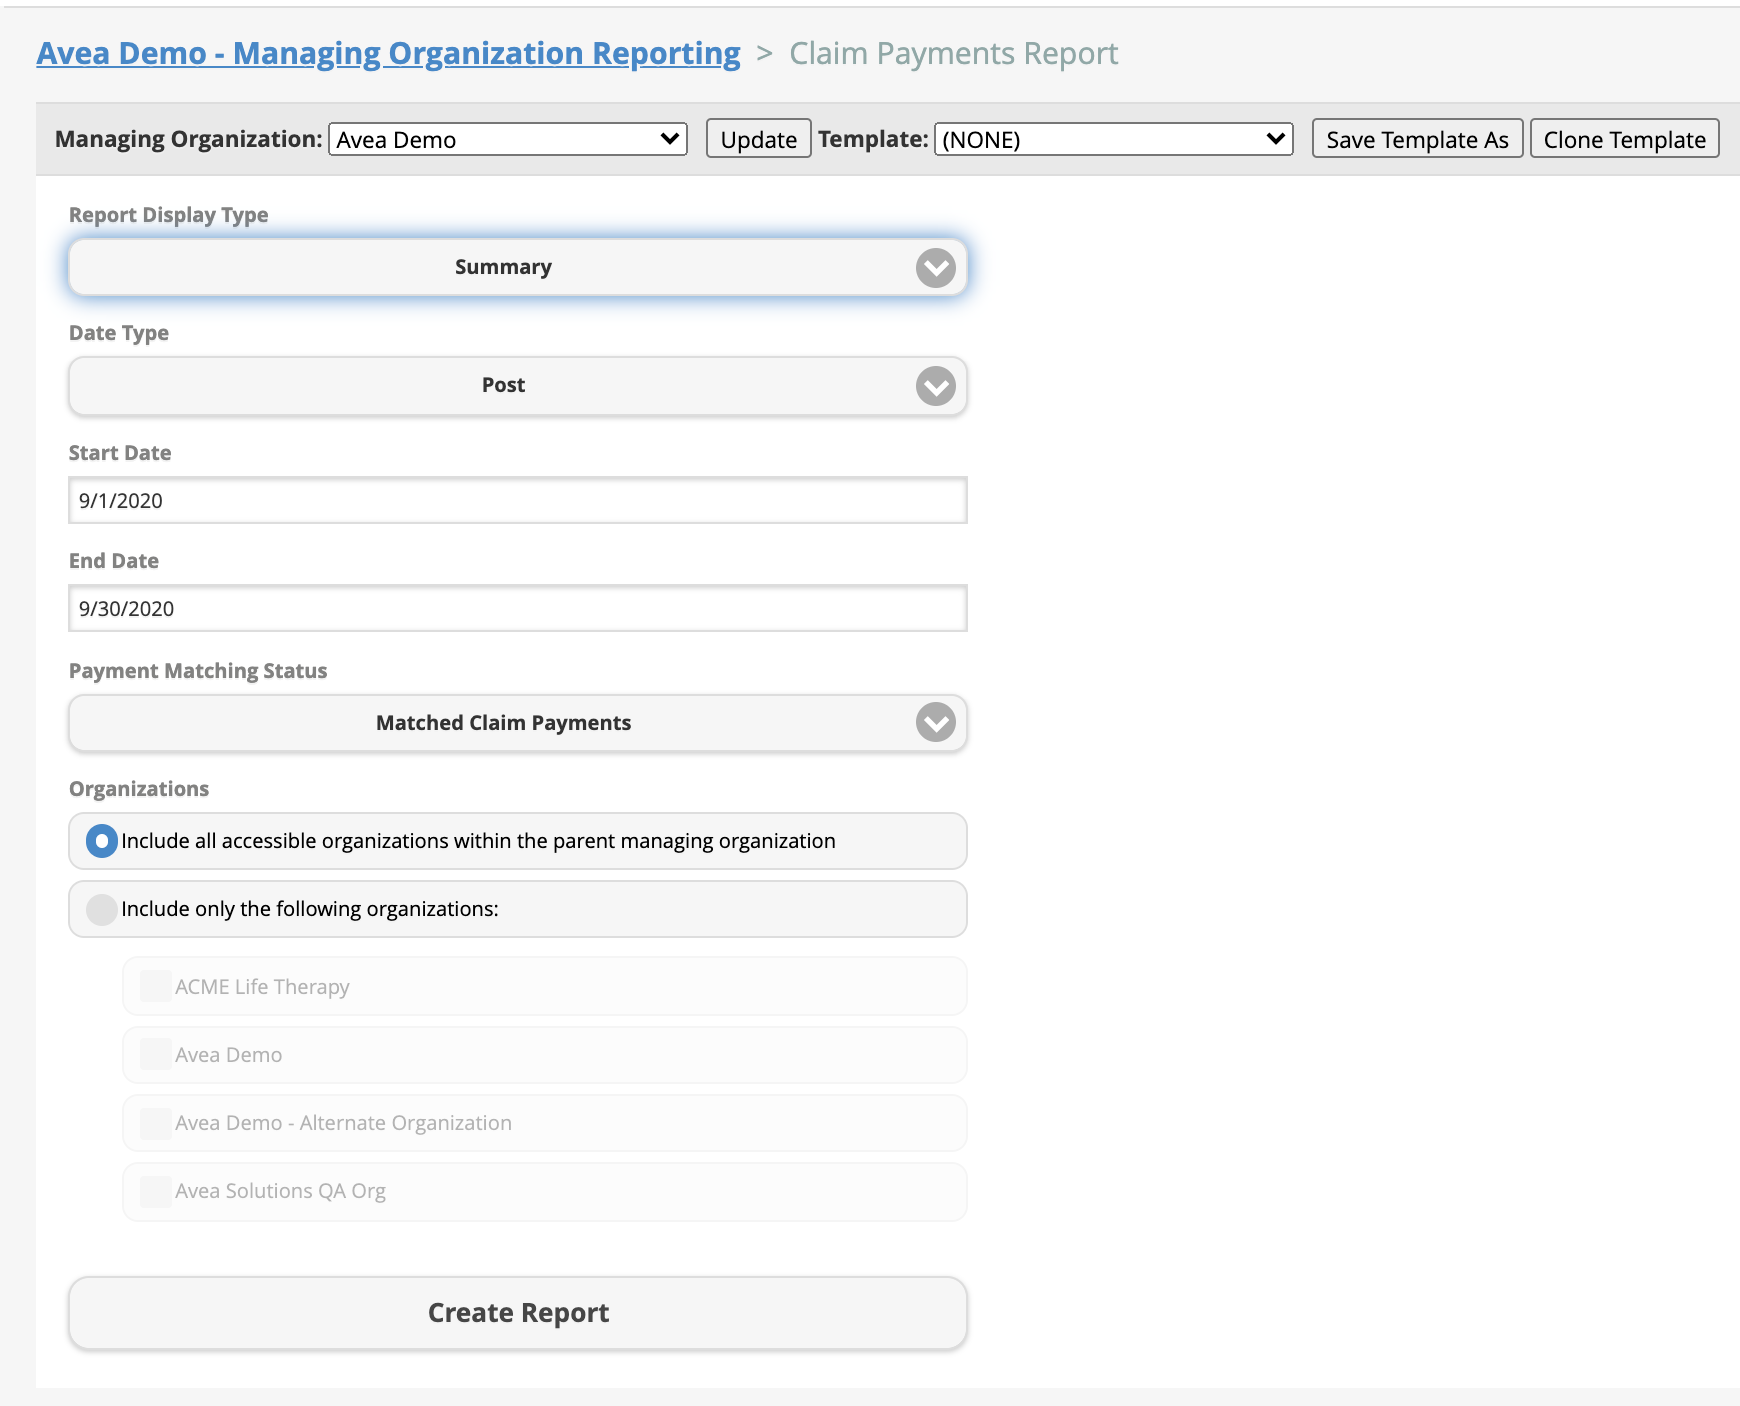Enable the Avea Solutions QA Org checkbox

[155, 1191]
